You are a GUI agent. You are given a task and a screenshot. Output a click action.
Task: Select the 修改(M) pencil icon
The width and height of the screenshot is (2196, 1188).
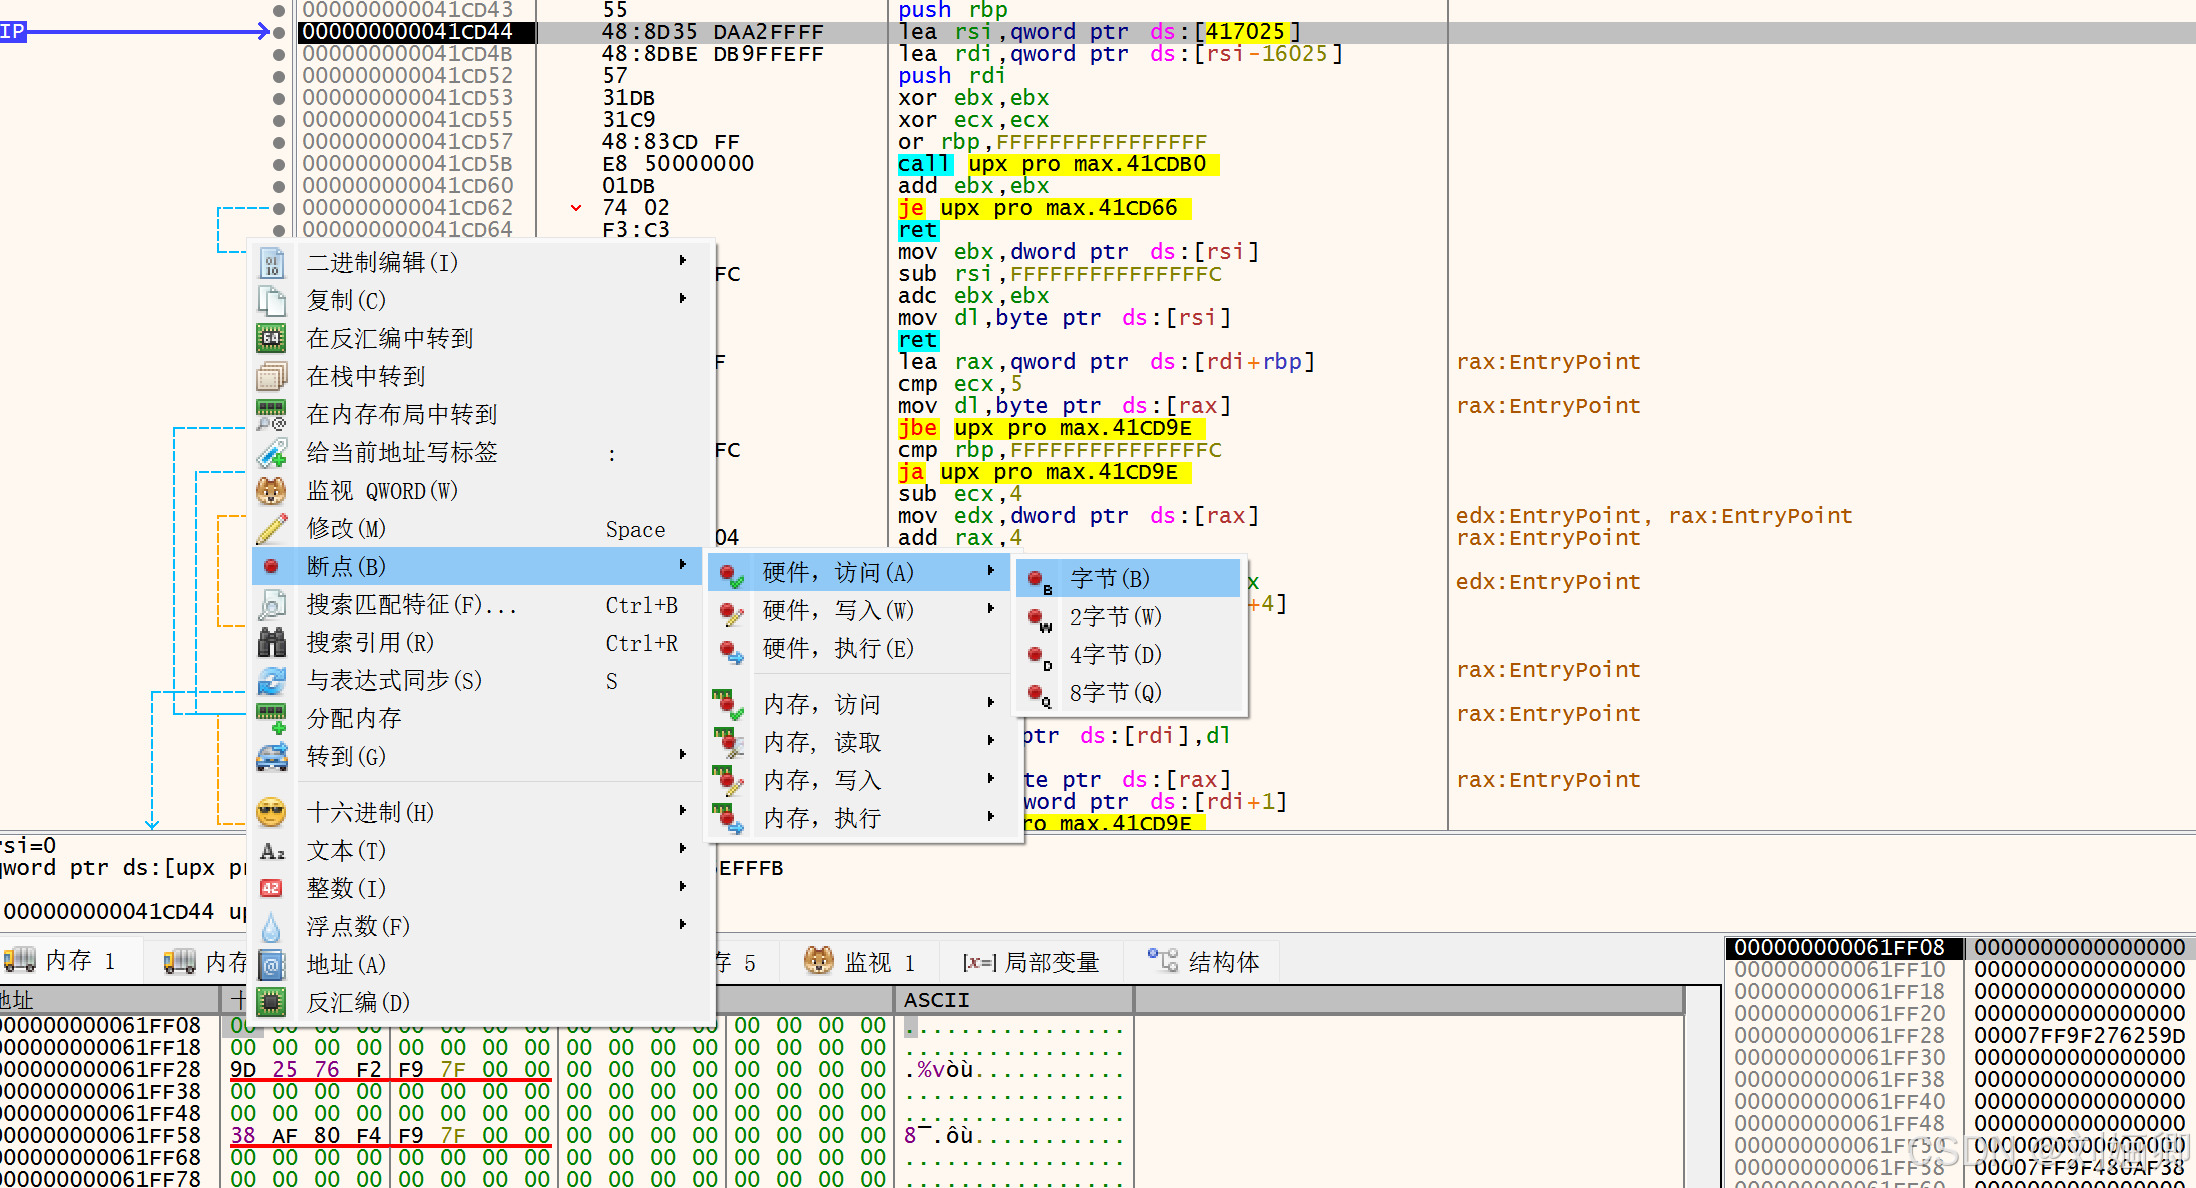point(272,528)
